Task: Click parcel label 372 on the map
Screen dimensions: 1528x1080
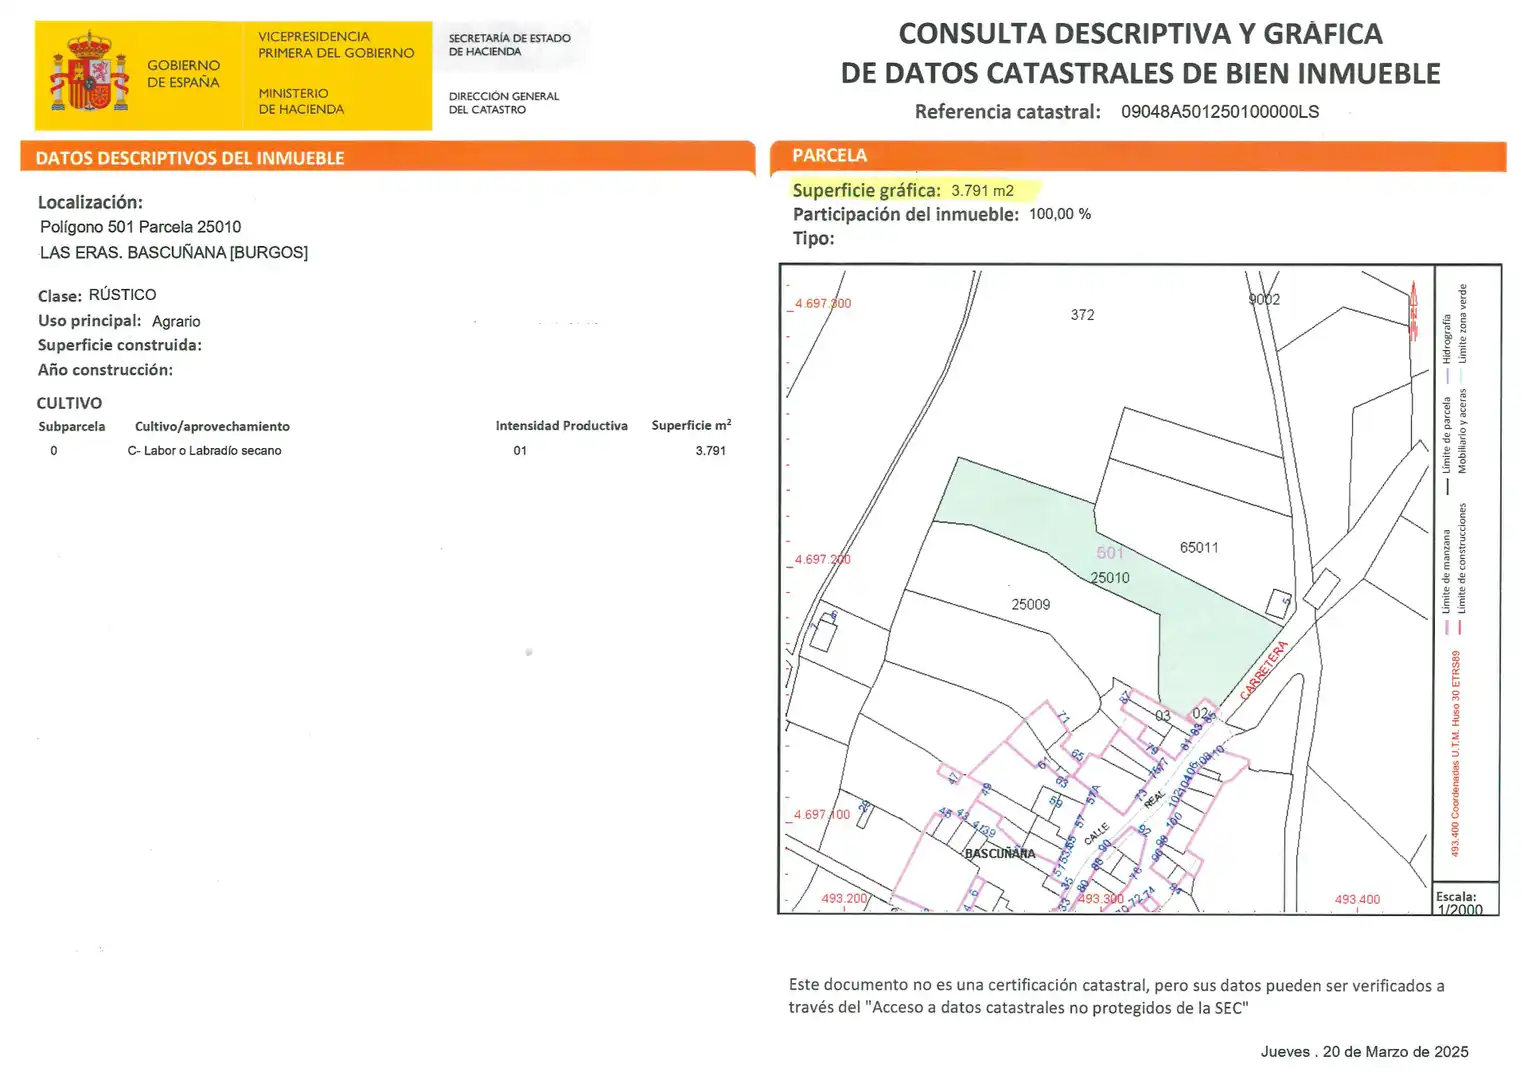Action: click(x=1082, y=314)
